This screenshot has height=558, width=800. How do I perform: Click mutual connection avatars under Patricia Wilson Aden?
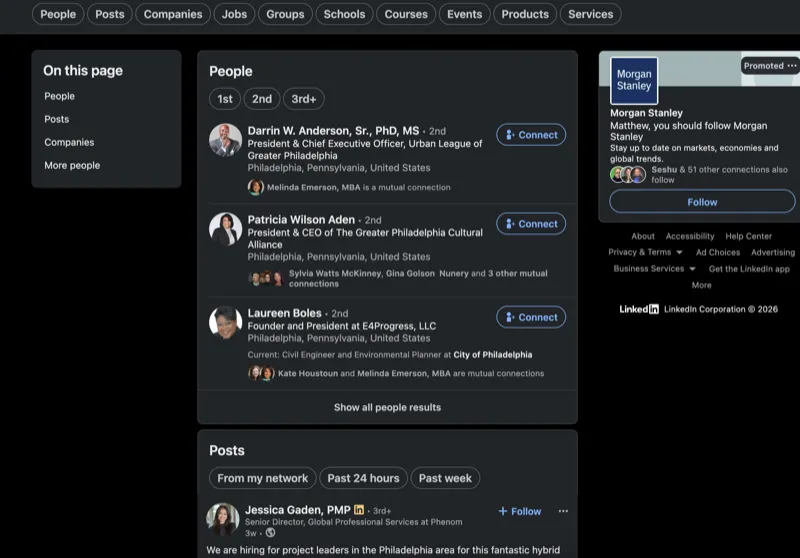[x=266, y=278]
